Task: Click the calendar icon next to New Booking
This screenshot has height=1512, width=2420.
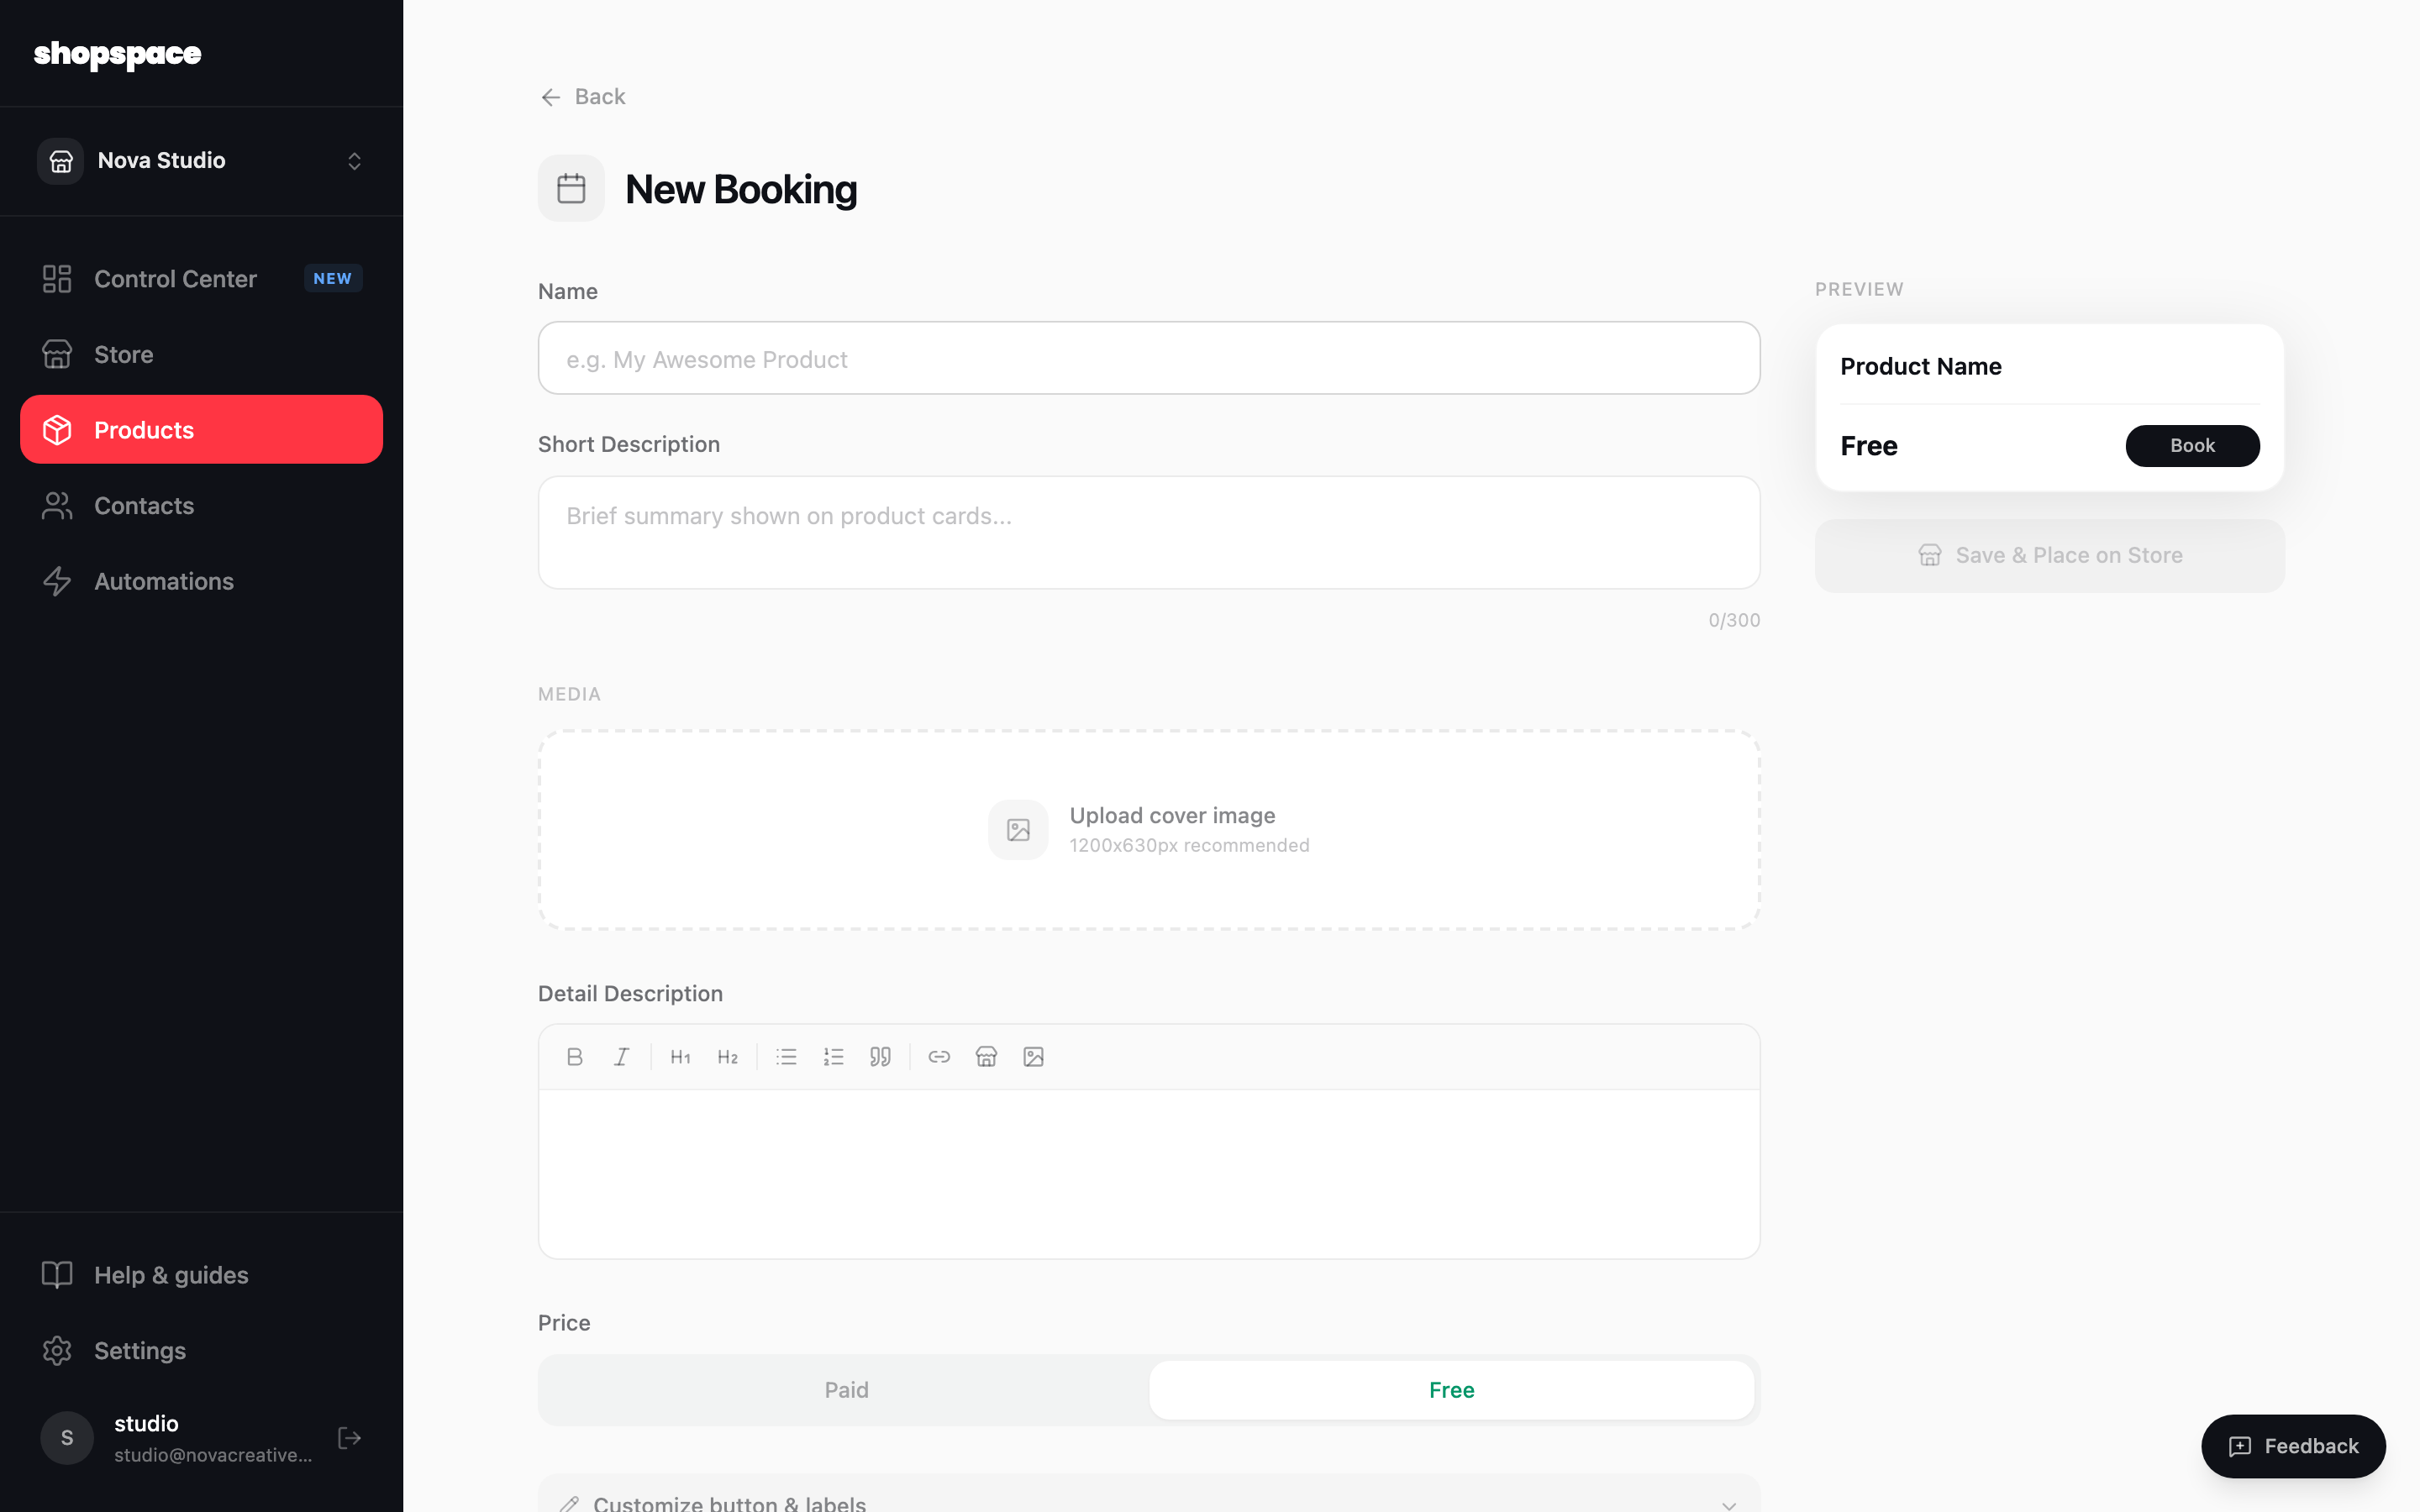Action: 571,188
